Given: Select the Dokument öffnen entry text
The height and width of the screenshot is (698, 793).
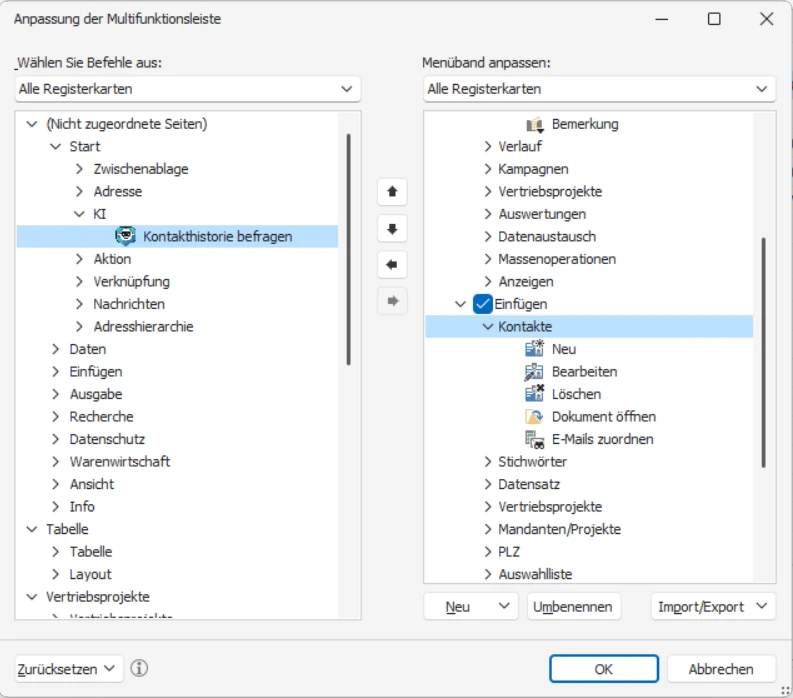Looking at the screenshot, I should [x=604, y=417].
